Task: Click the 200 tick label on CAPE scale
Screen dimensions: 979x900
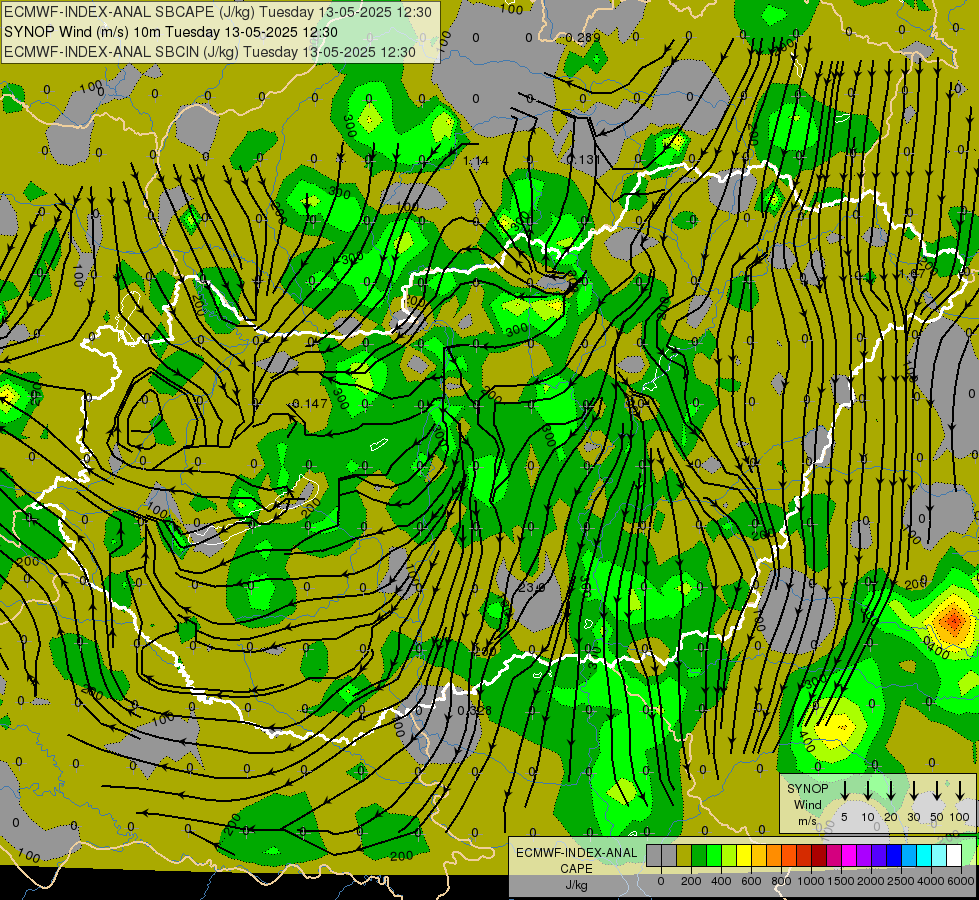Action: [691, 881]
